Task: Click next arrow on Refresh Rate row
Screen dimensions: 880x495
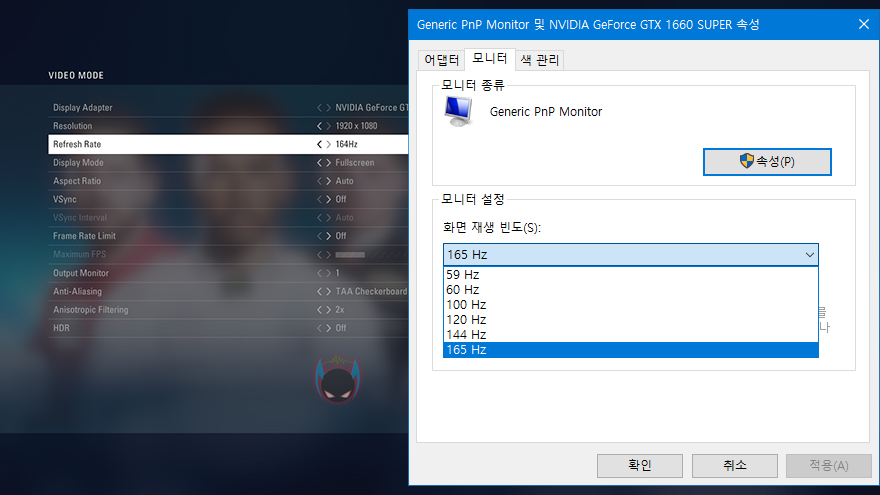Action: [x=328, y=144]
